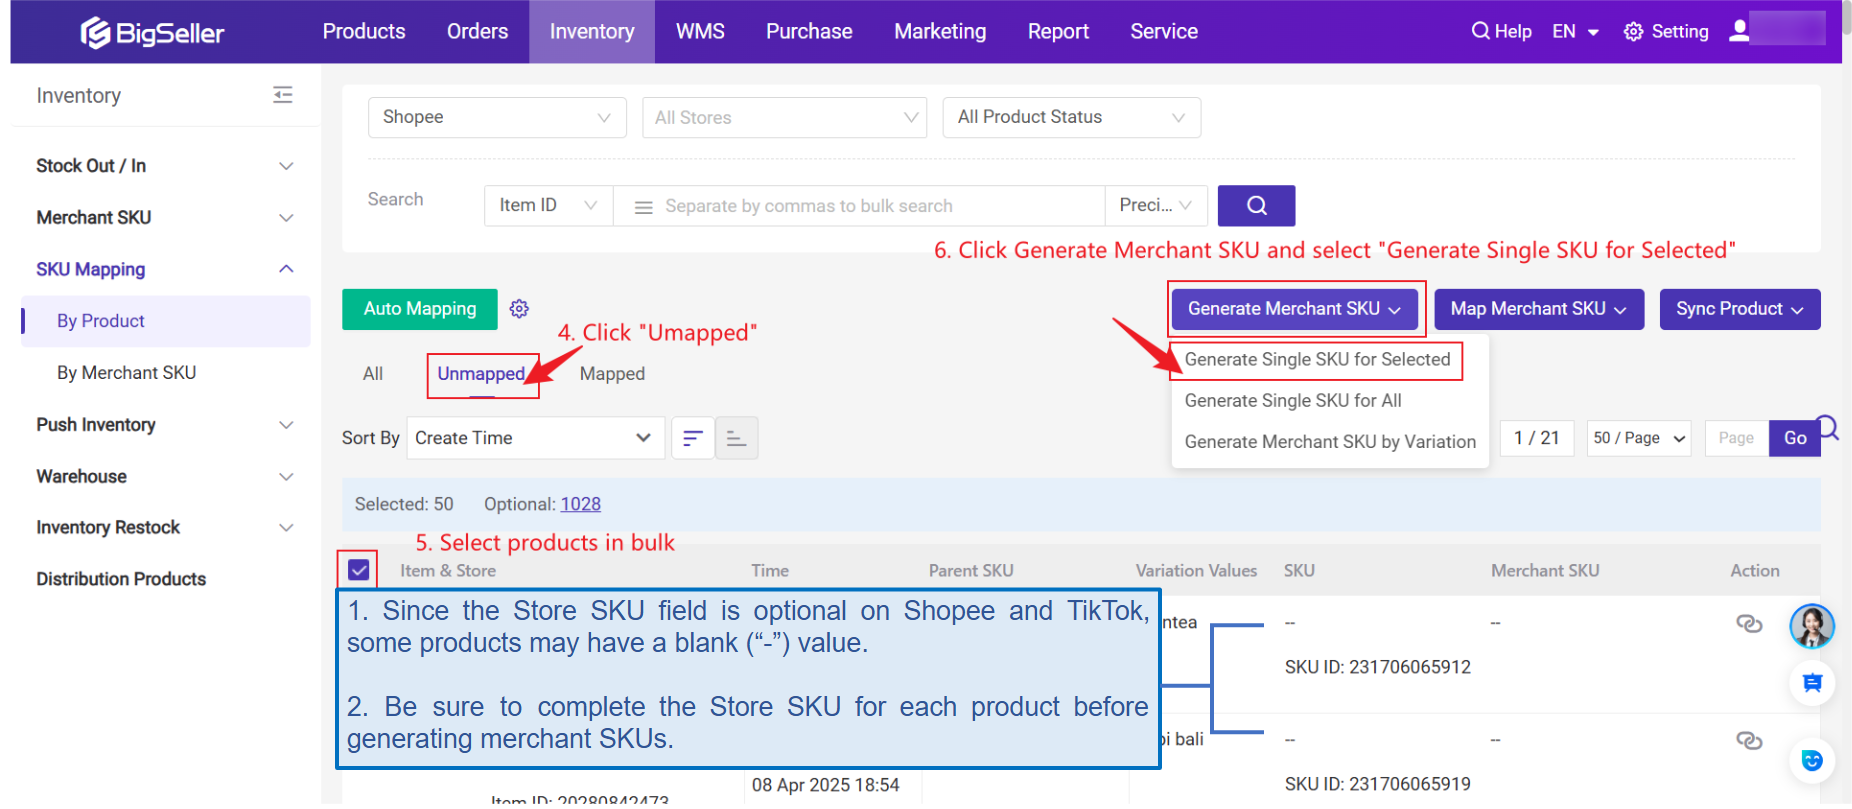Click link icon for SKU ID 231706065919

1749,741
